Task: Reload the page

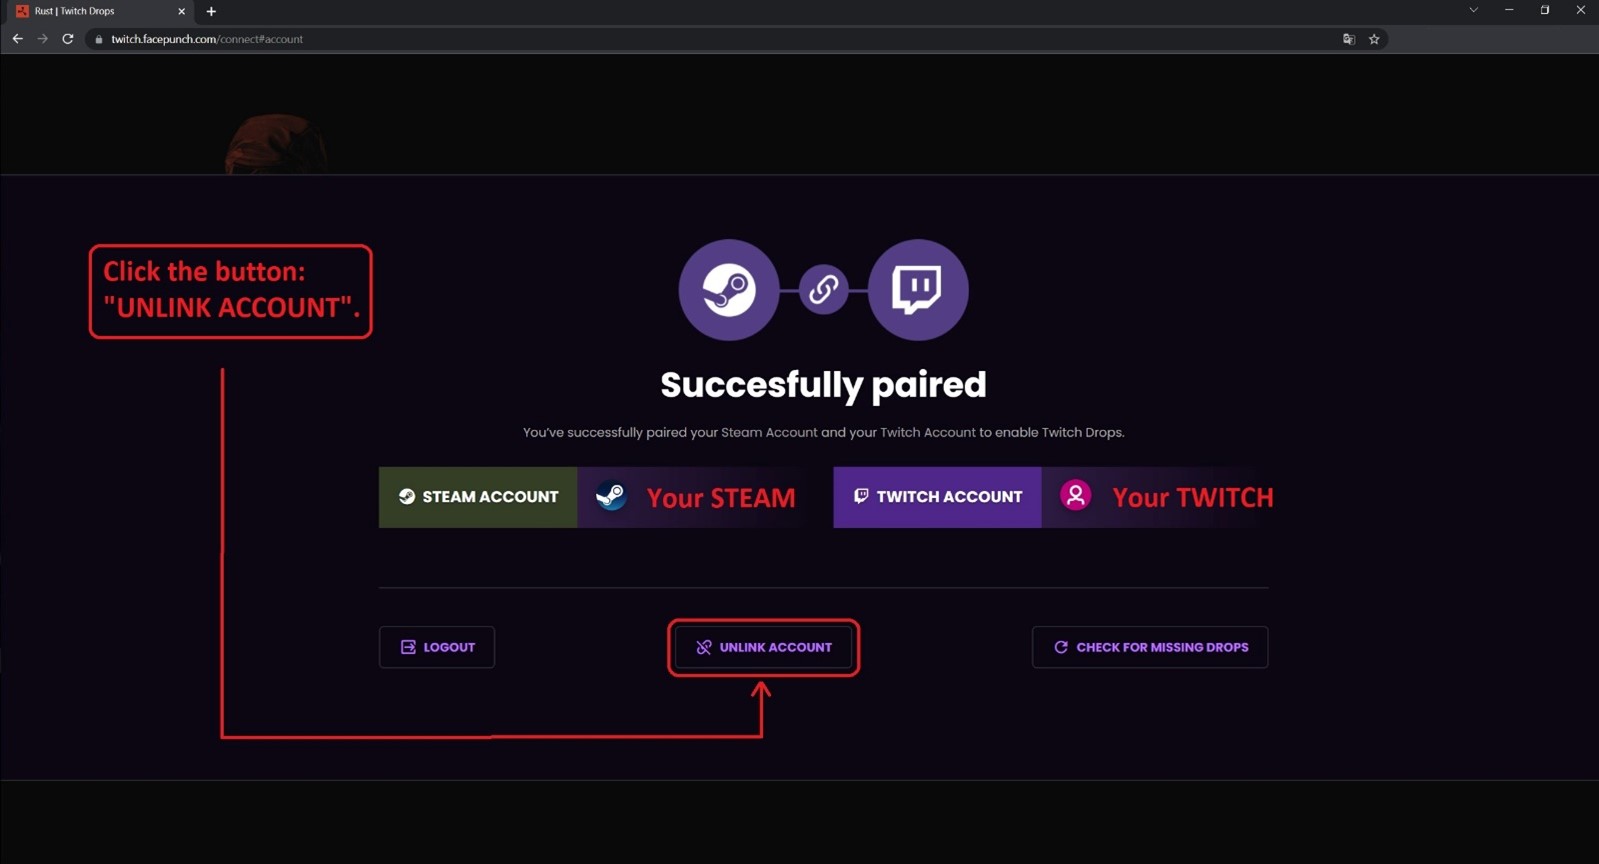Action: [x=68, y=39]
